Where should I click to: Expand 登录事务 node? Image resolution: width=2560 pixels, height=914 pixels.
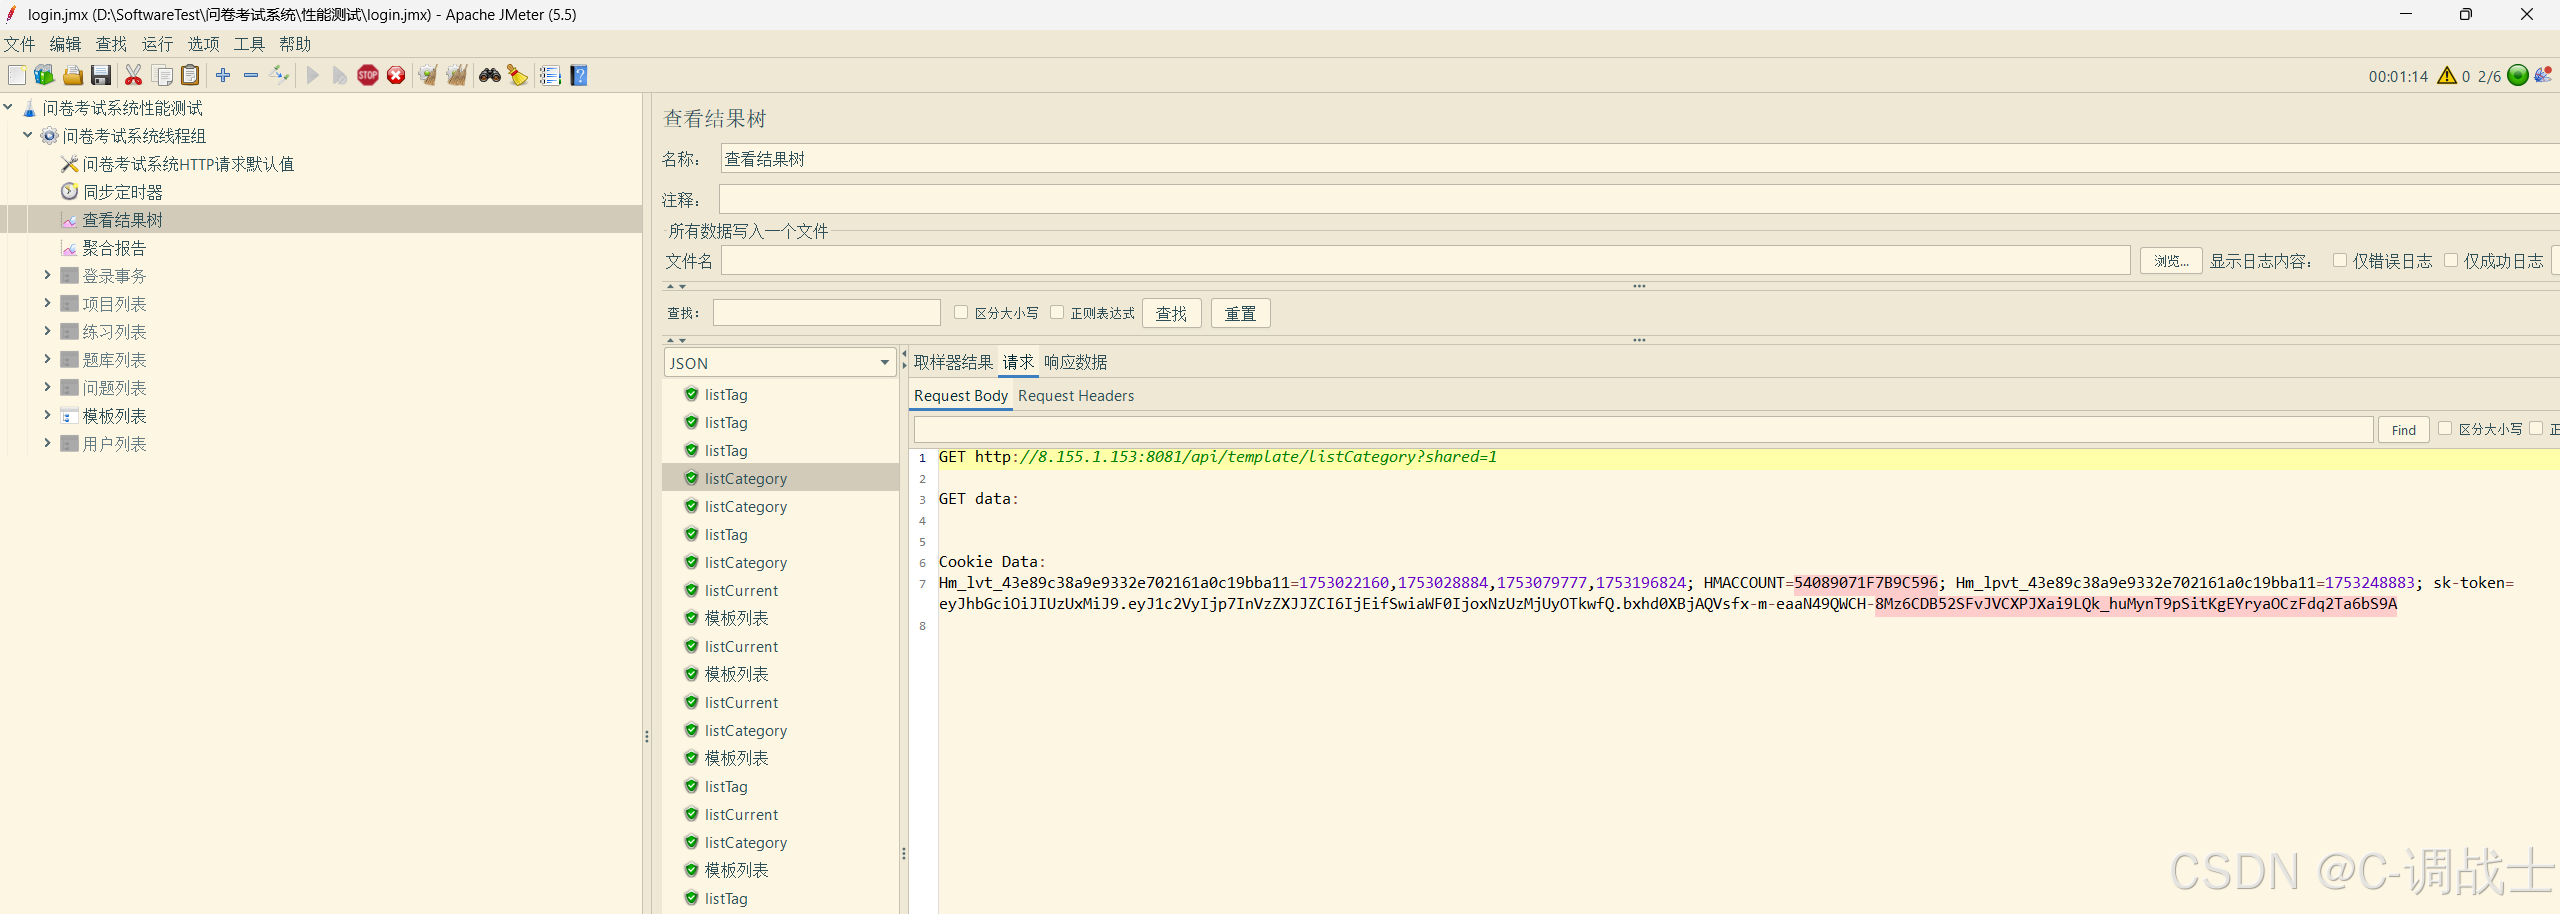point(47,275)
